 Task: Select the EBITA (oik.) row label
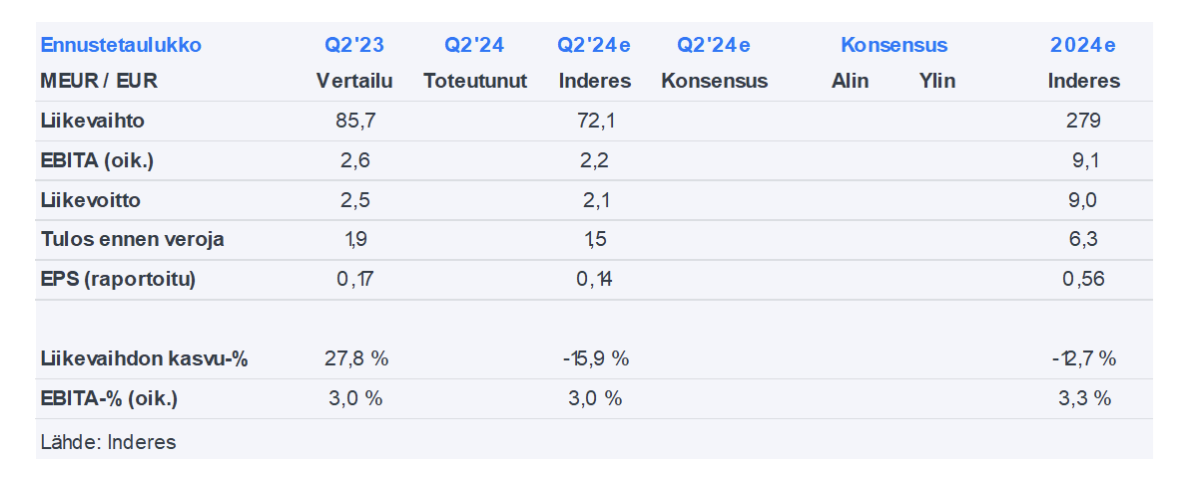(98, 160)
